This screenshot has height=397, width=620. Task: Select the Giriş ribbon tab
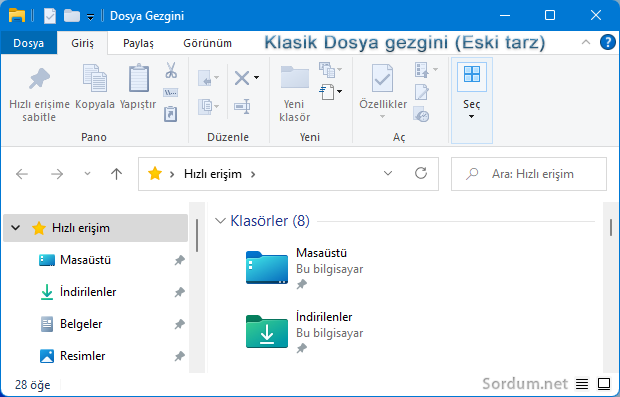click(x=82, y=43)
